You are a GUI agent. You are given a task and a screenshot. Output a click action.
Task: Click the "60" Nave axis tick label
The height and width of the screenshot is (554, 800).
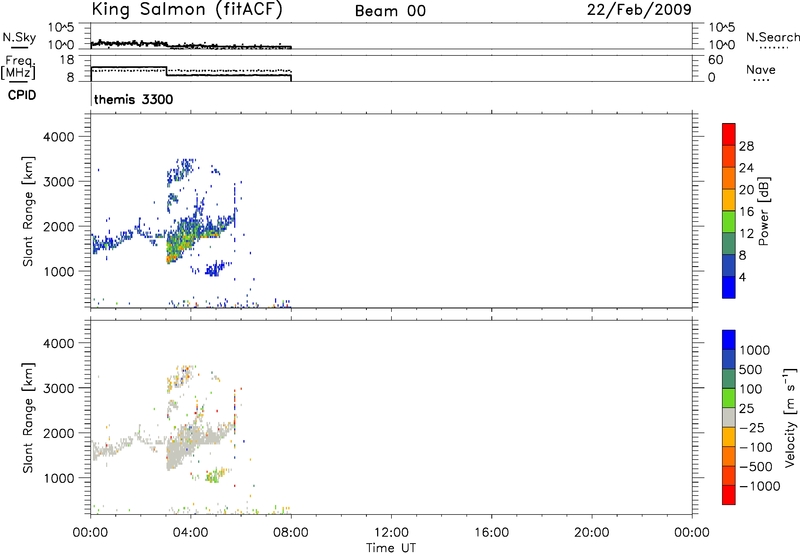click(x=715, y=60)
